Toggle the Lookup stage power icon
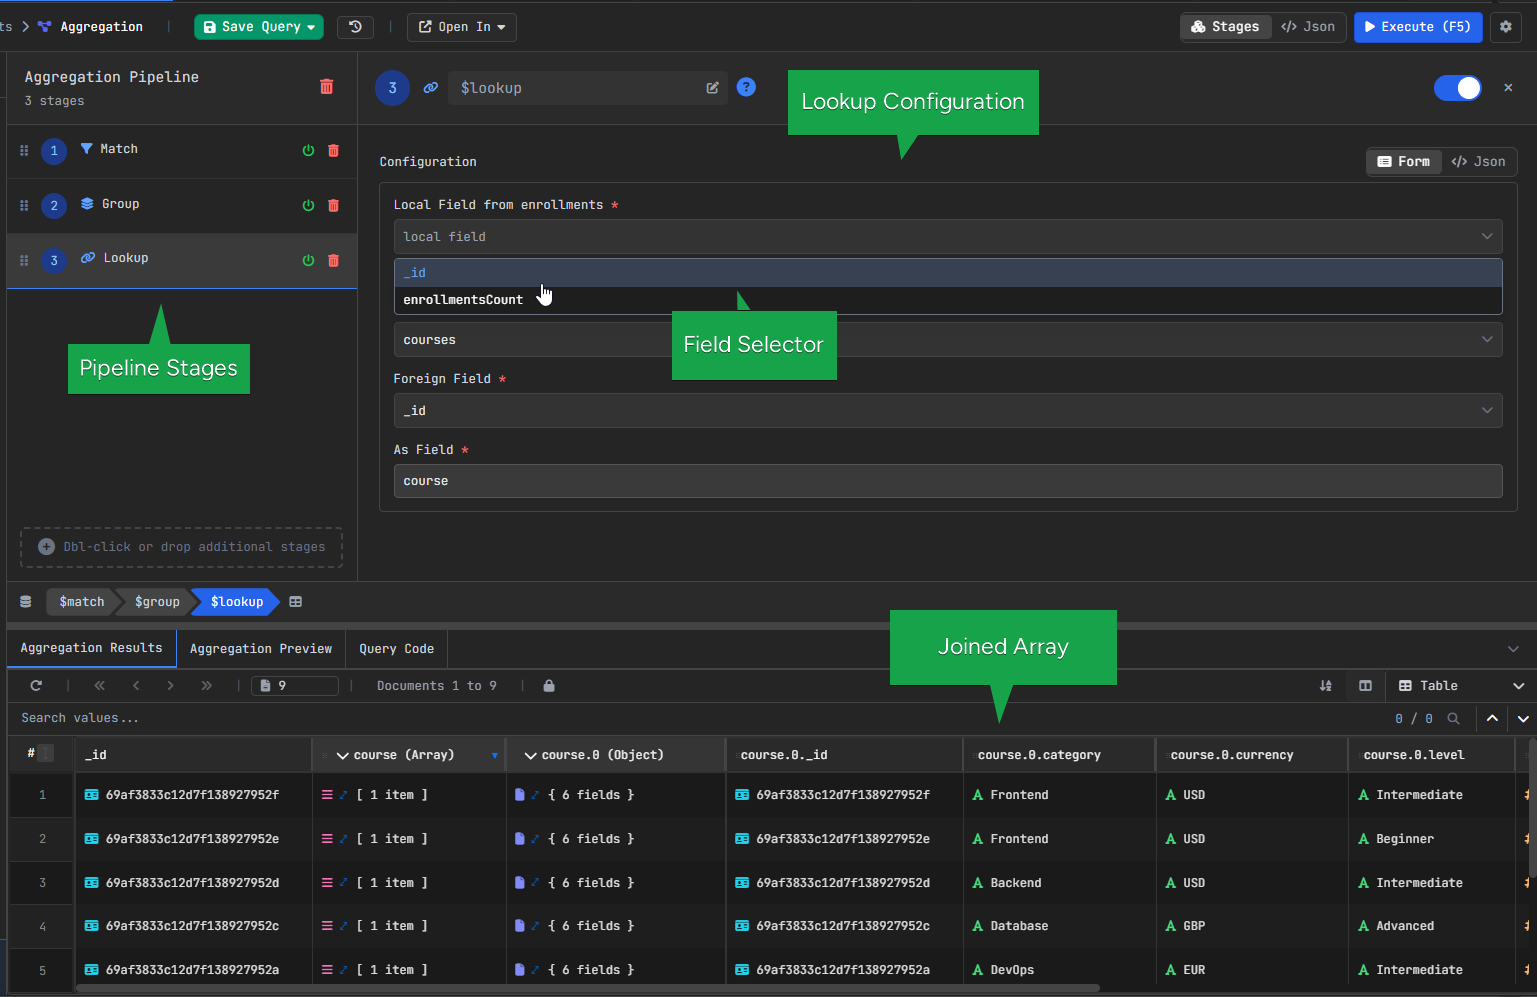 (308, 261)
